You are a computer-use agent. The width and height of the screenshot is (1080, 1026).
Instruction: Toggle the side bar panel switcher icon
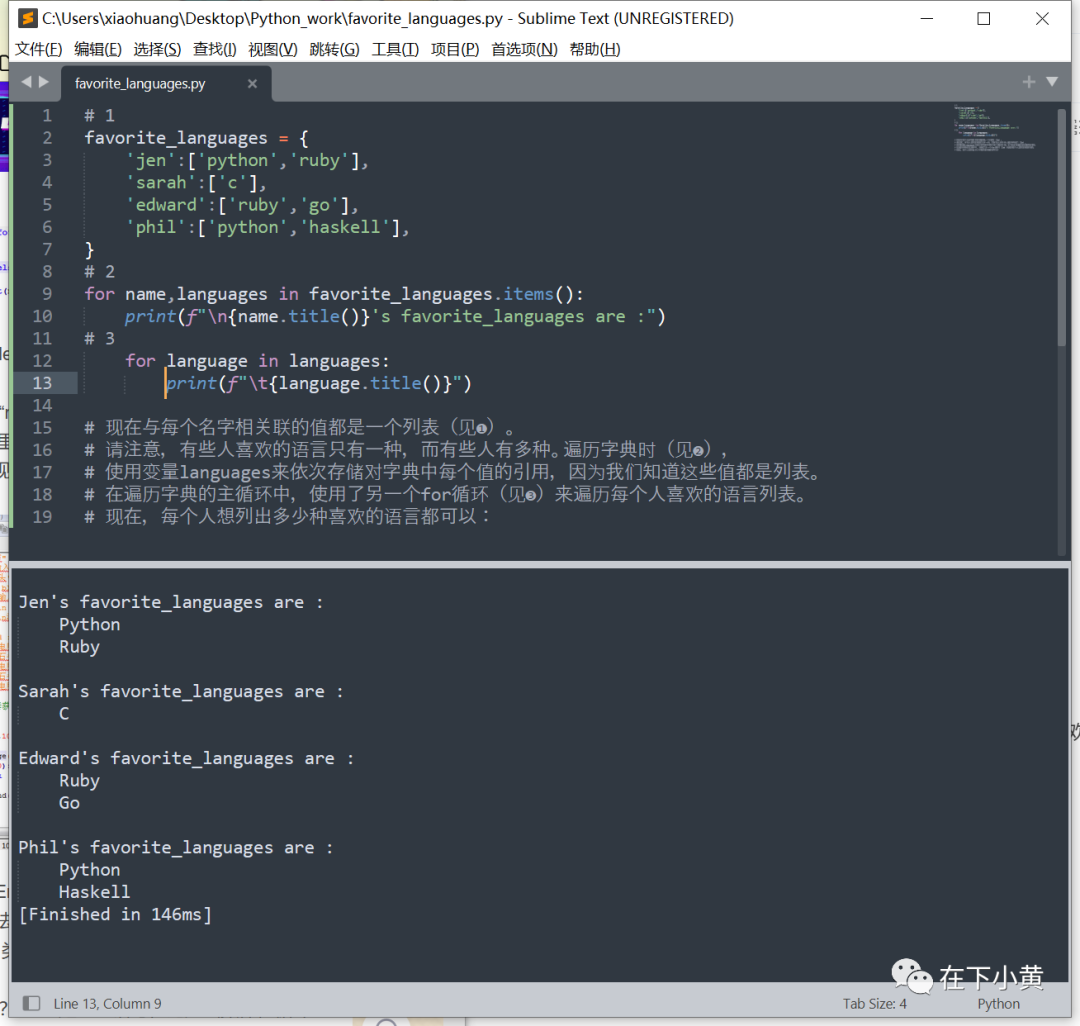pyautogui.click(x=31, y=1003)
